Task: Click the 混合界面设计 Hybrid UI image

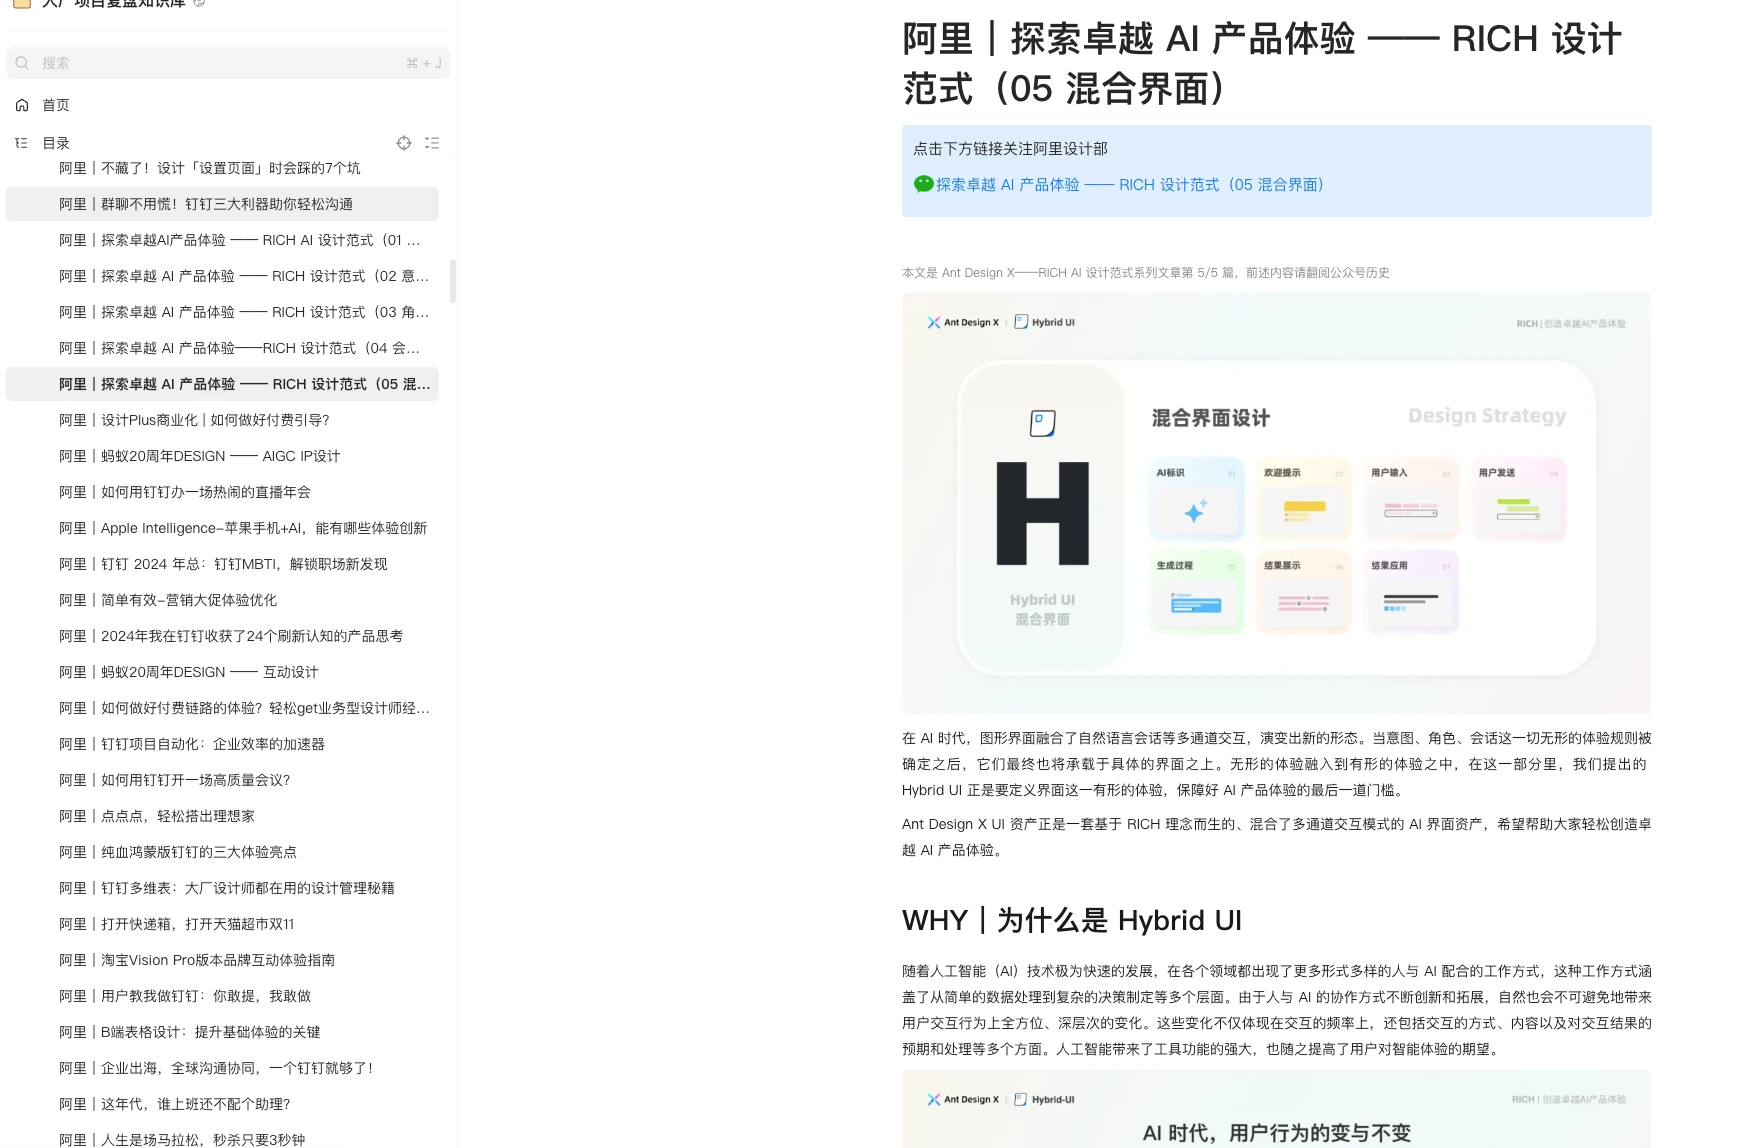Action: tap(1276, 503)
